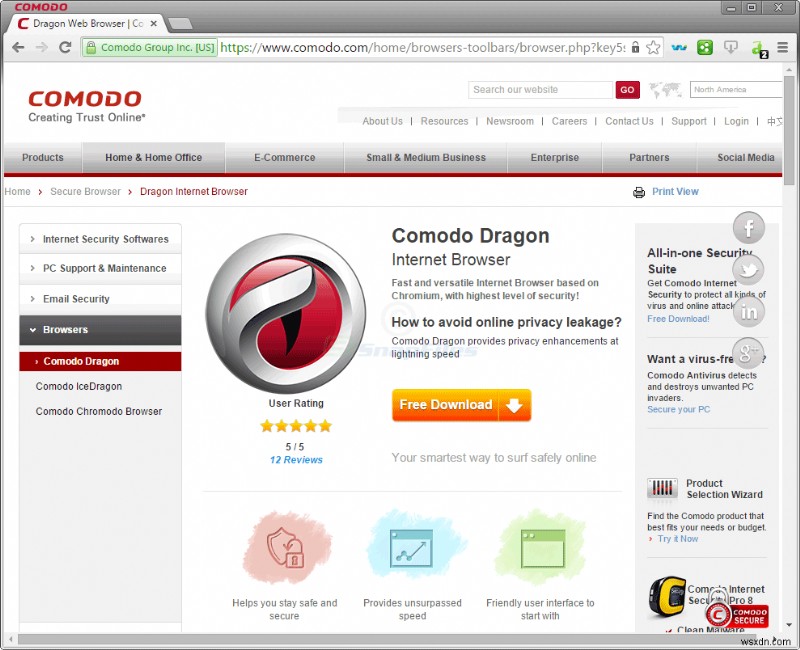Click the About Us link

(x=382, y=121)
